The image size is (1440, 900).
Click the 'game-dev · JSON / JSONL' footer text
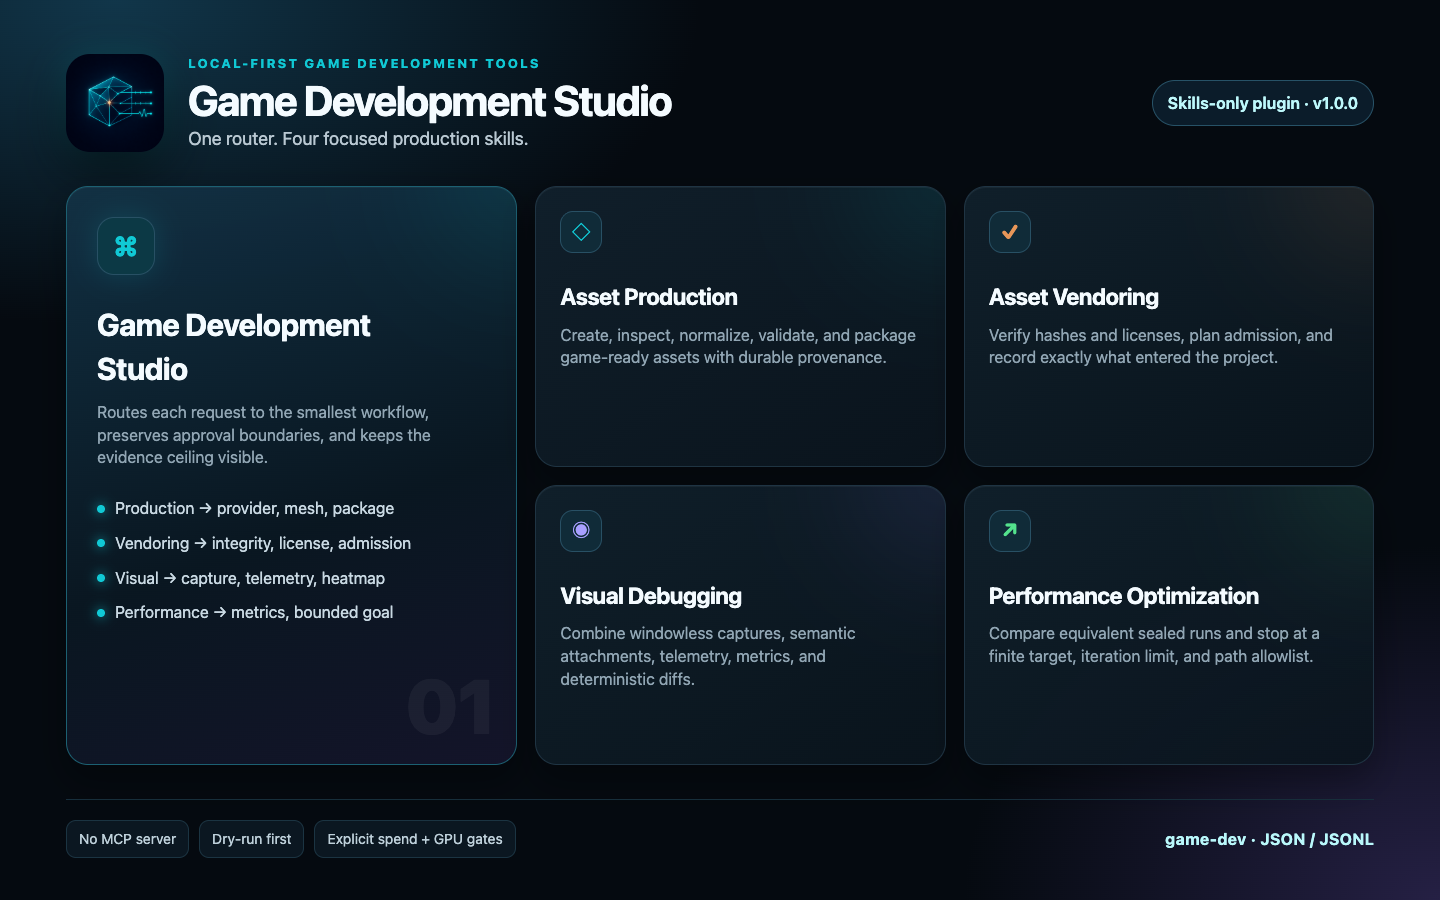coord(1269,839)
